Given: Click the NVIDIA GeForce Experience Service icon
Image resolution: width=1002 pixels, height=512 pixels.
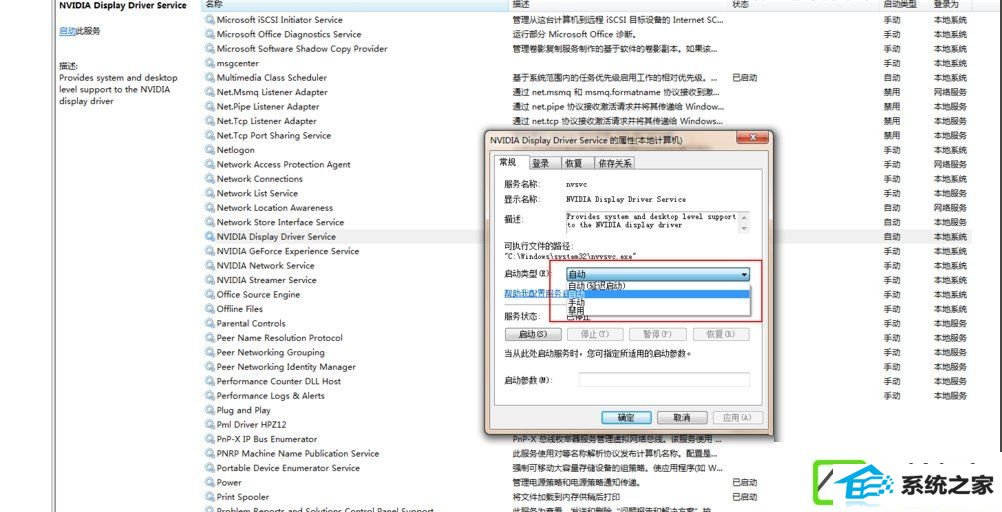Looking at the screenshot, I should tap(210, 251).
